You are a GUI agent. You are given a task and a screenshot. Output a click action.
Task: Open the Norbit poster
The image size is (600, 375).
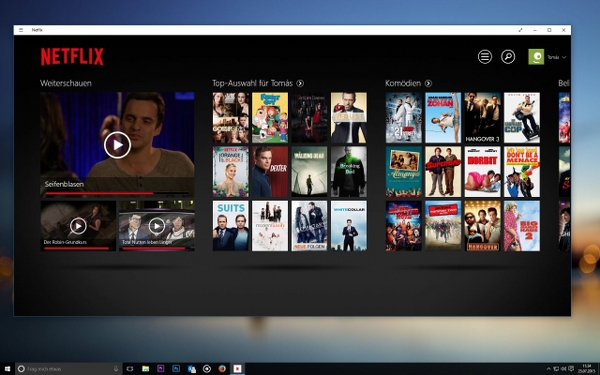(x=482, y=172)
